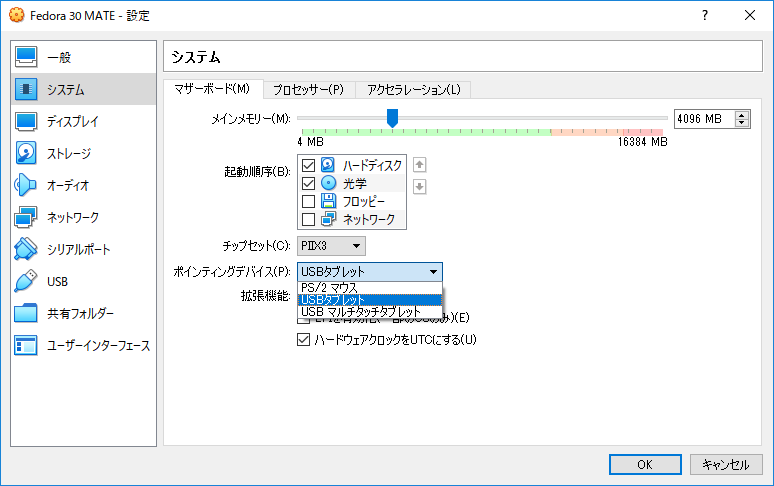Open ストレージ disk icon
The image size is (774, 486).
(26, 153)
